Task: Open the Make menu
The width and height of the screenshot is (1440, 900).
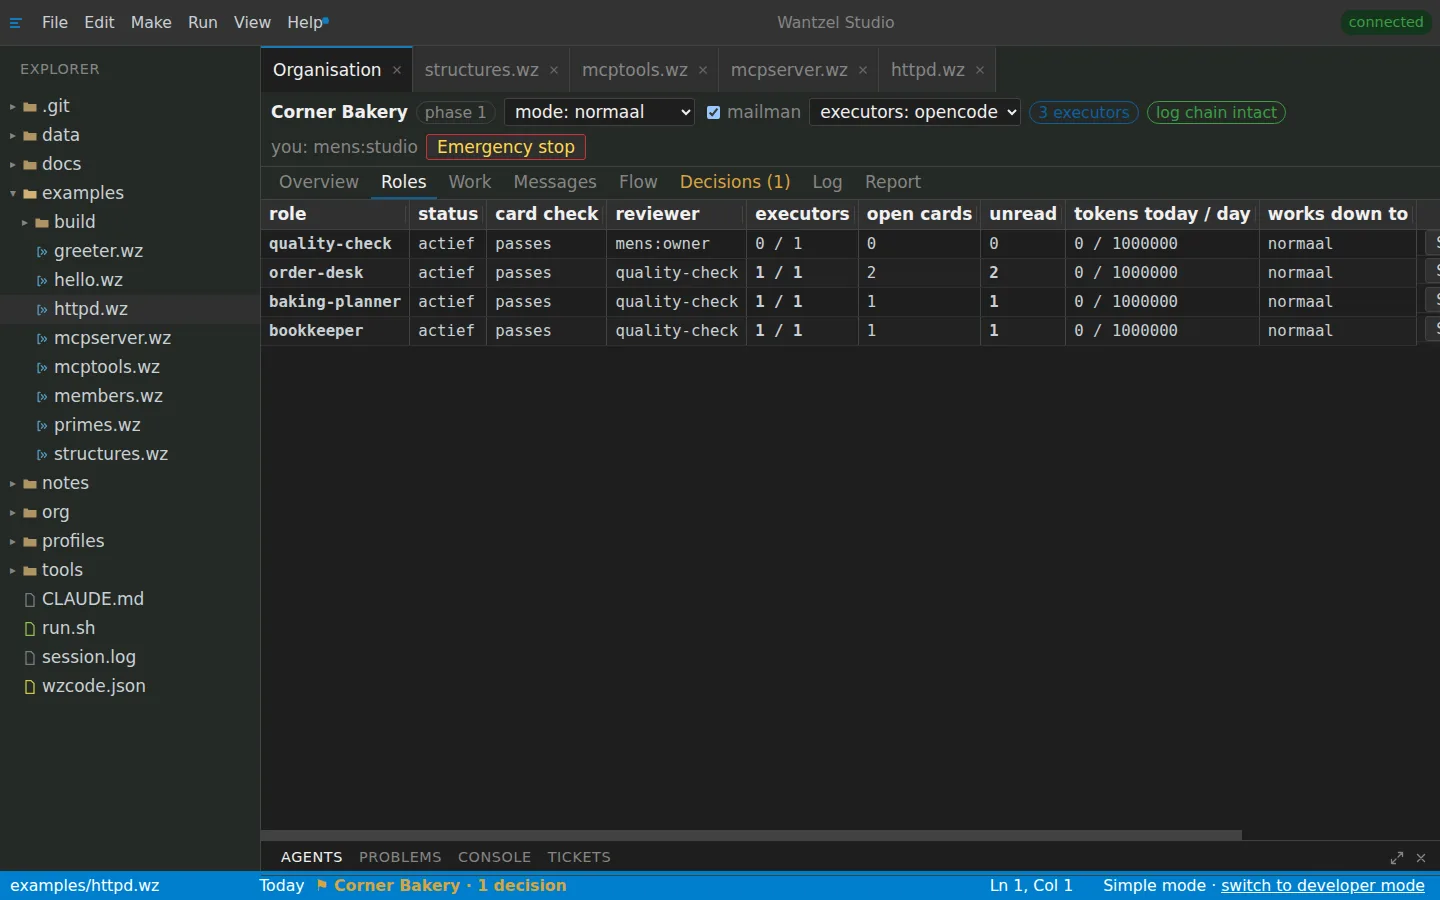Action: (x=151, y=22)
